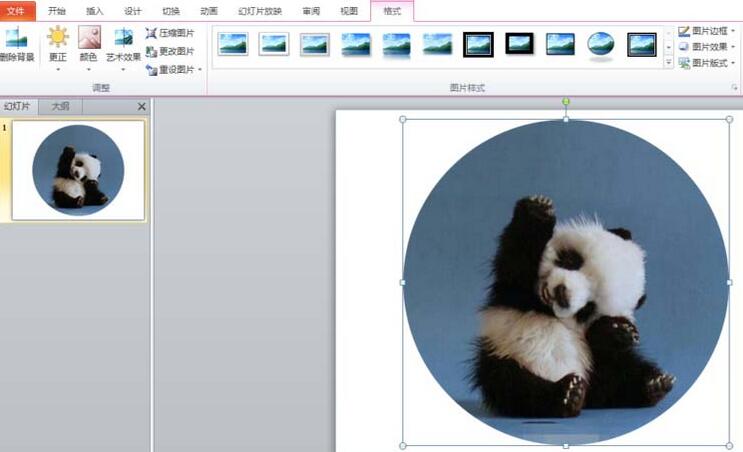Apply the Double Frame Black picture style
The height and width of the screenshot is (452, 743).
(478, 45)
